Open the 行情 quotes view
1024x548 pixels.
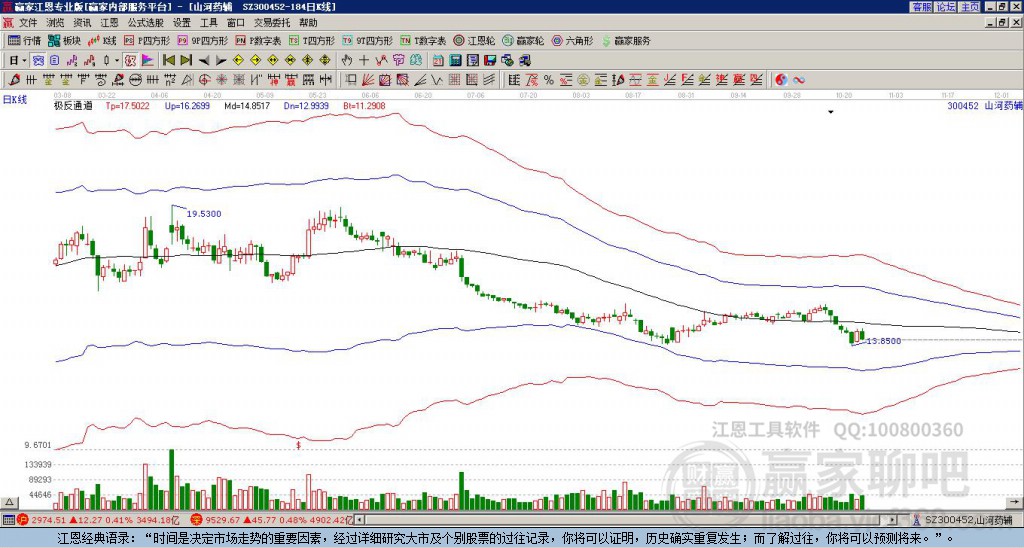click(x=24, y=40)
